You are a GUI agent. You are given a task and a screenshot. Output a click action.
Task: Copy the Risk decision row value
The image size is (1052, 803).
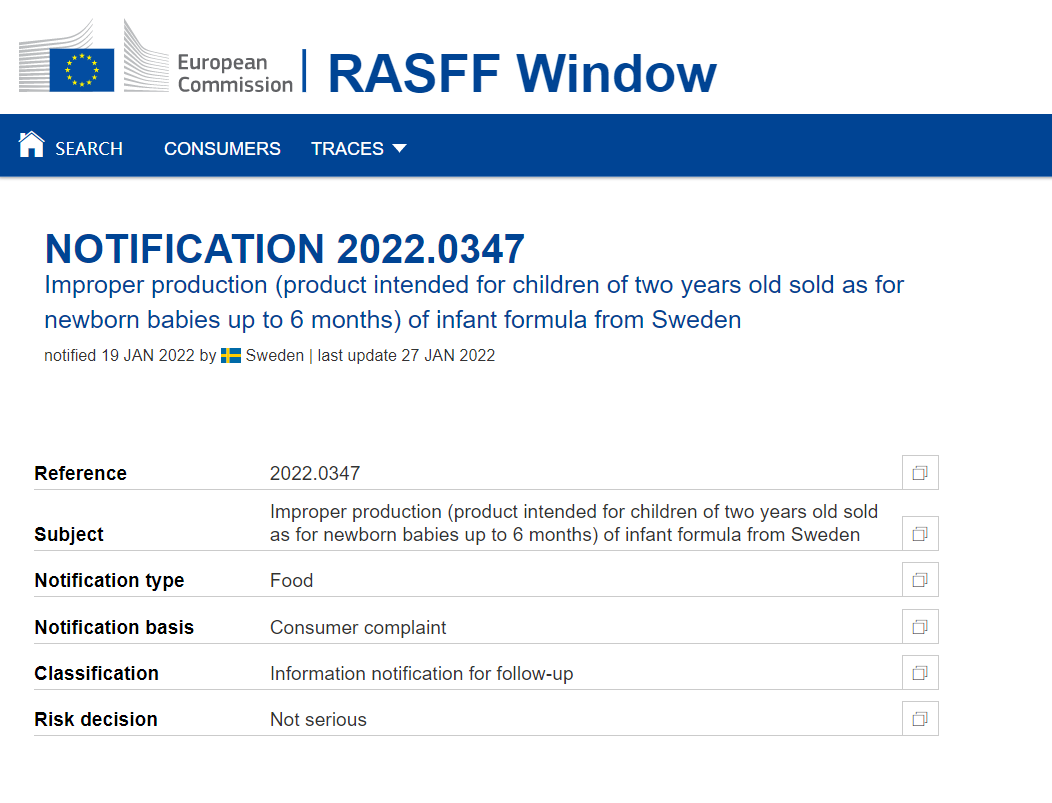pyautogui.click(x=920, y=719)
